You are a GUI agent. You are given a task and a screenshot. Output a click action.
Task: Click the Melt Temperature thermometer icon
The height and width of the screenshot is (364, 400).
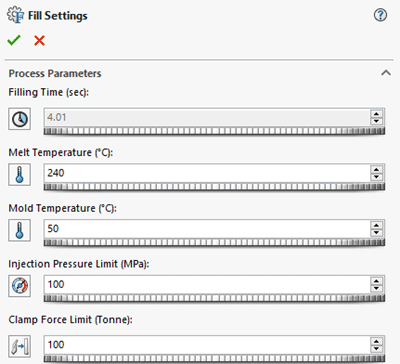pos(20,175)
